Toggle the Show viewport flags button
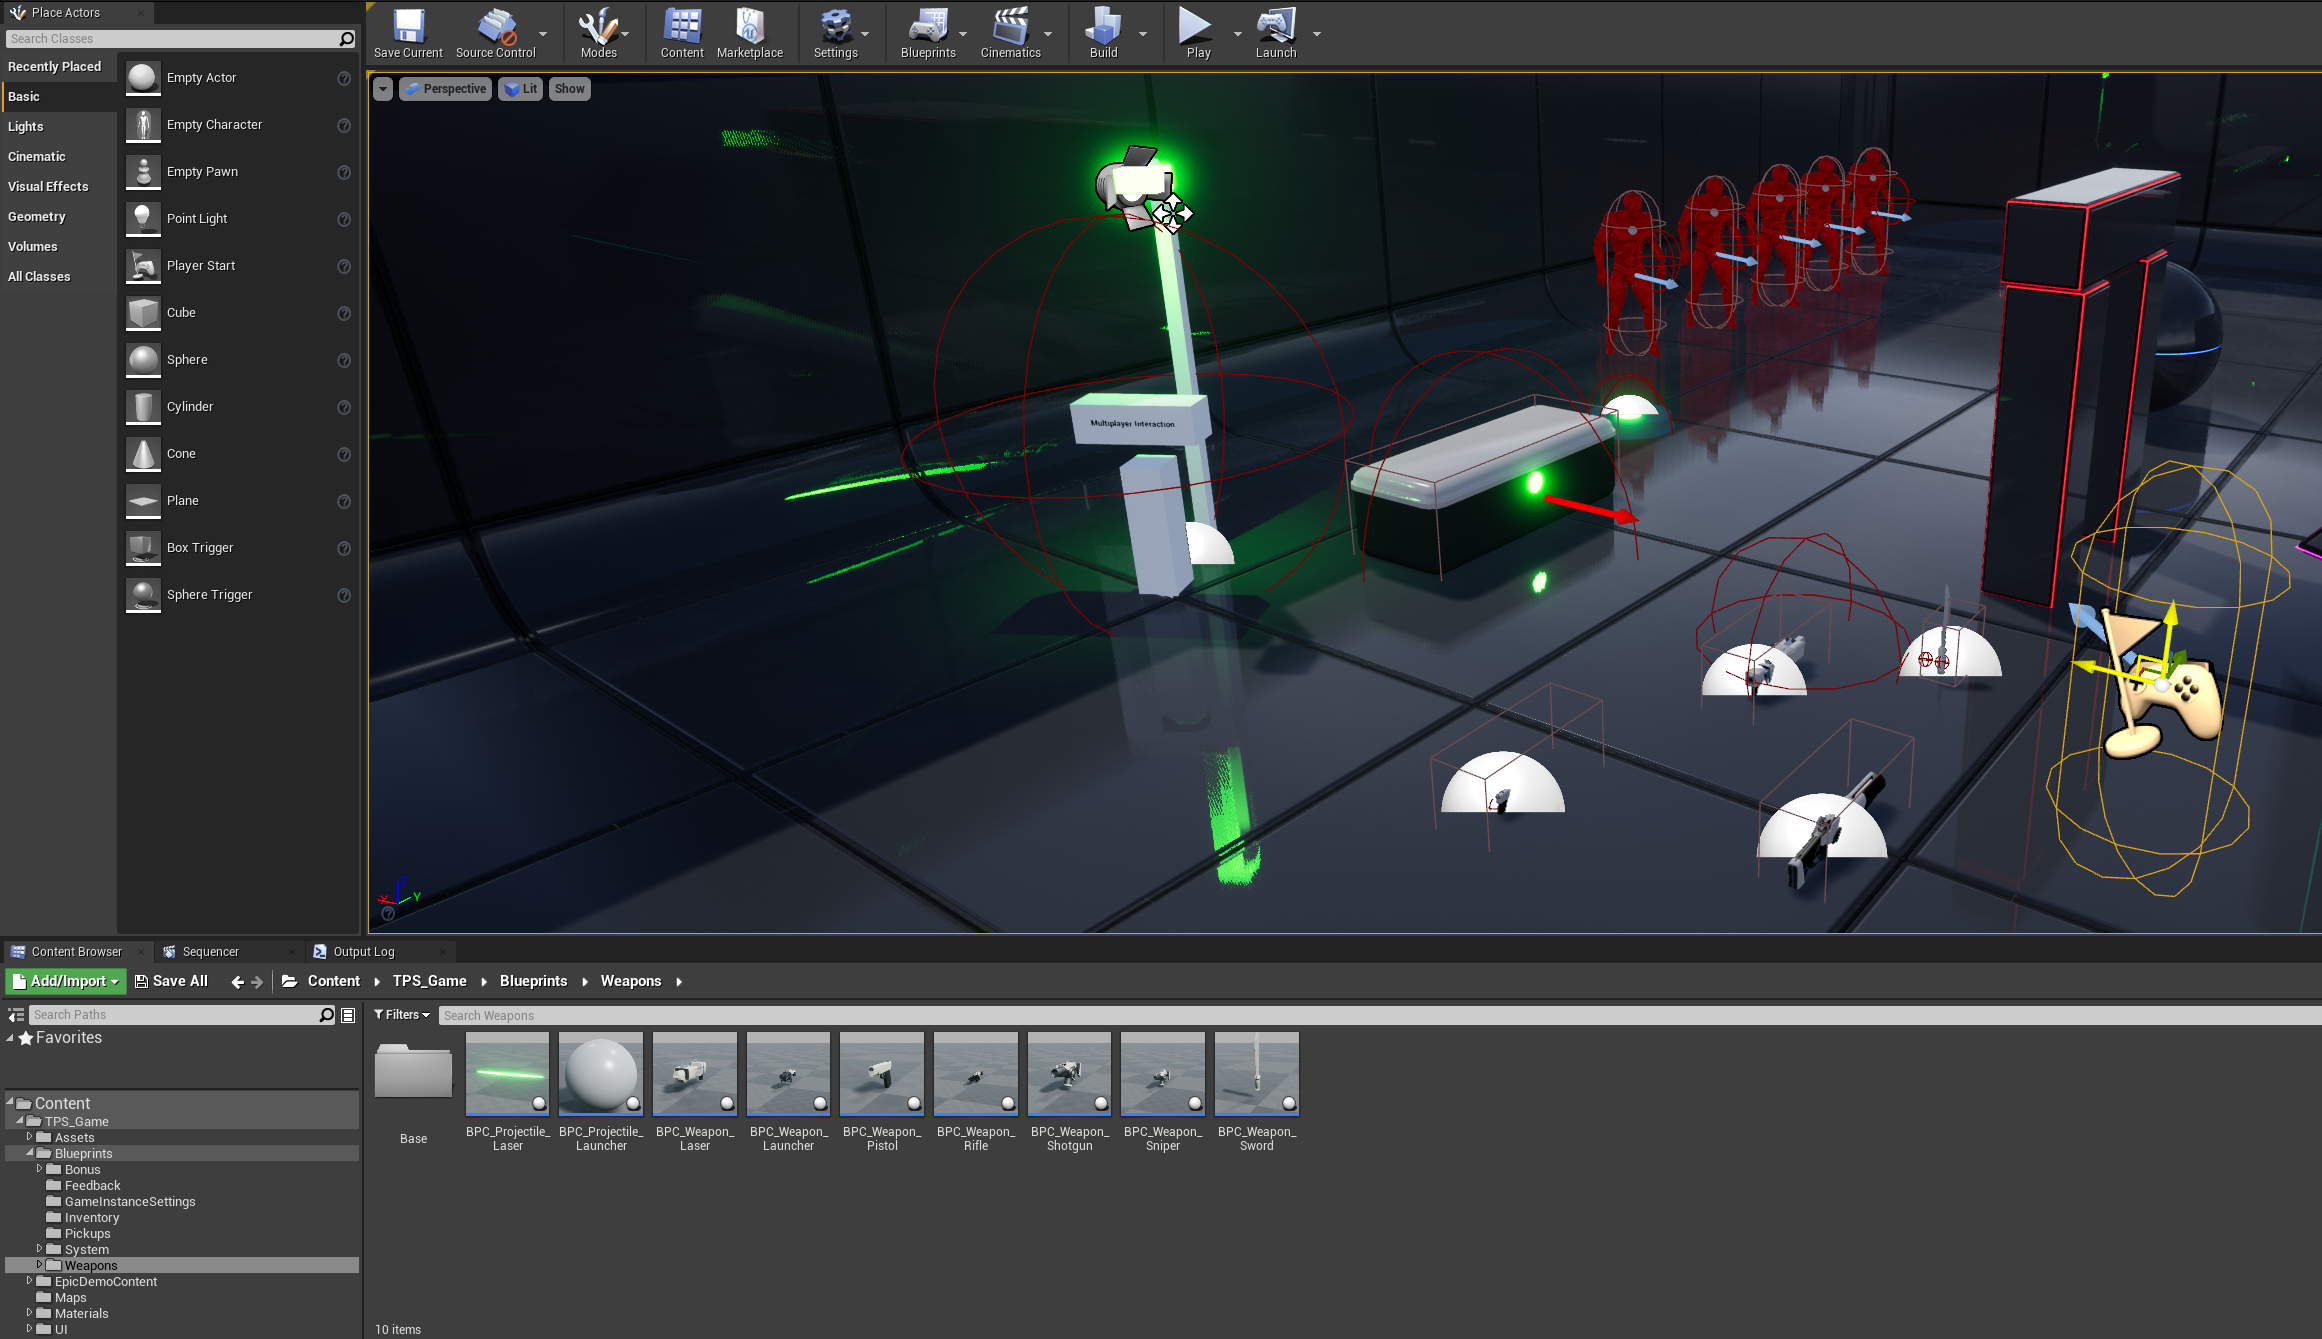2322x1339 pixels. pyautogui.click(x=569, y=89)
